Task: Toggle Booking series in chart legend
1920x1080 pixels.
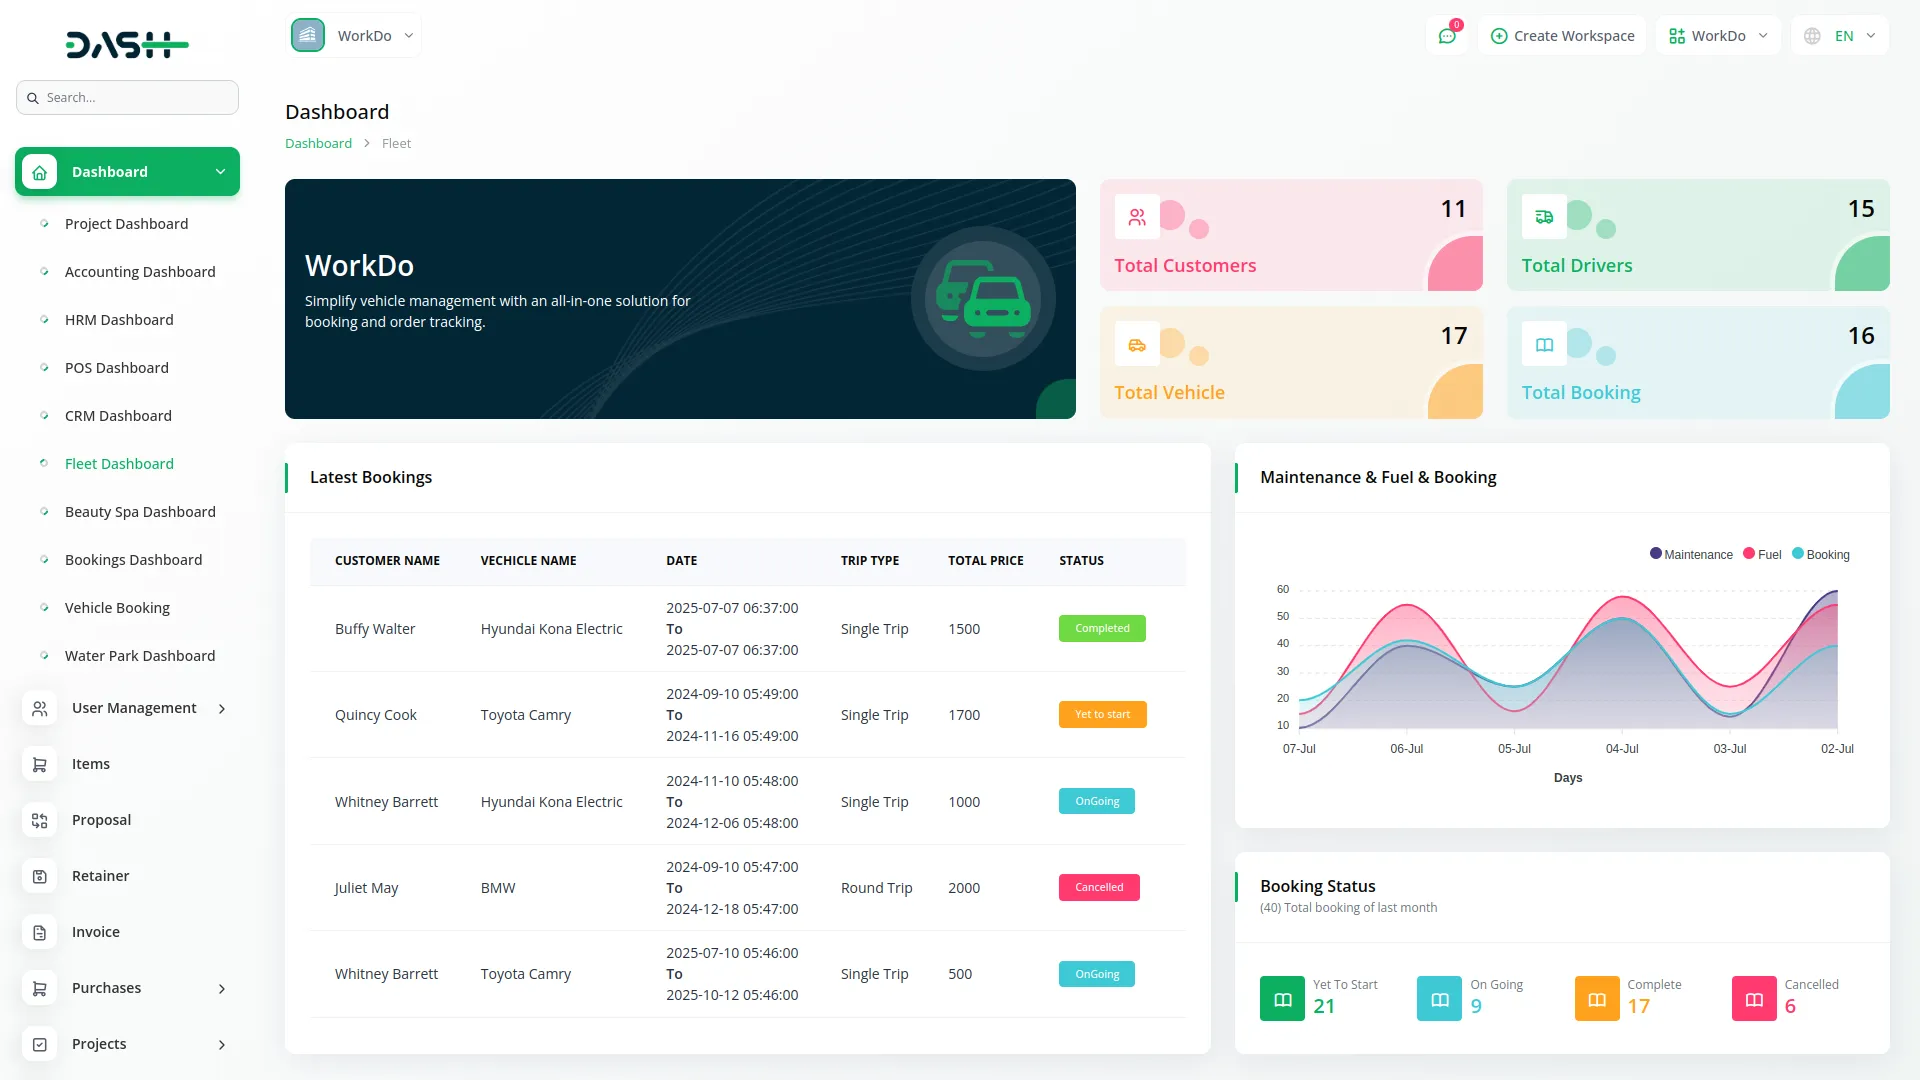Action: (1821, 554)
